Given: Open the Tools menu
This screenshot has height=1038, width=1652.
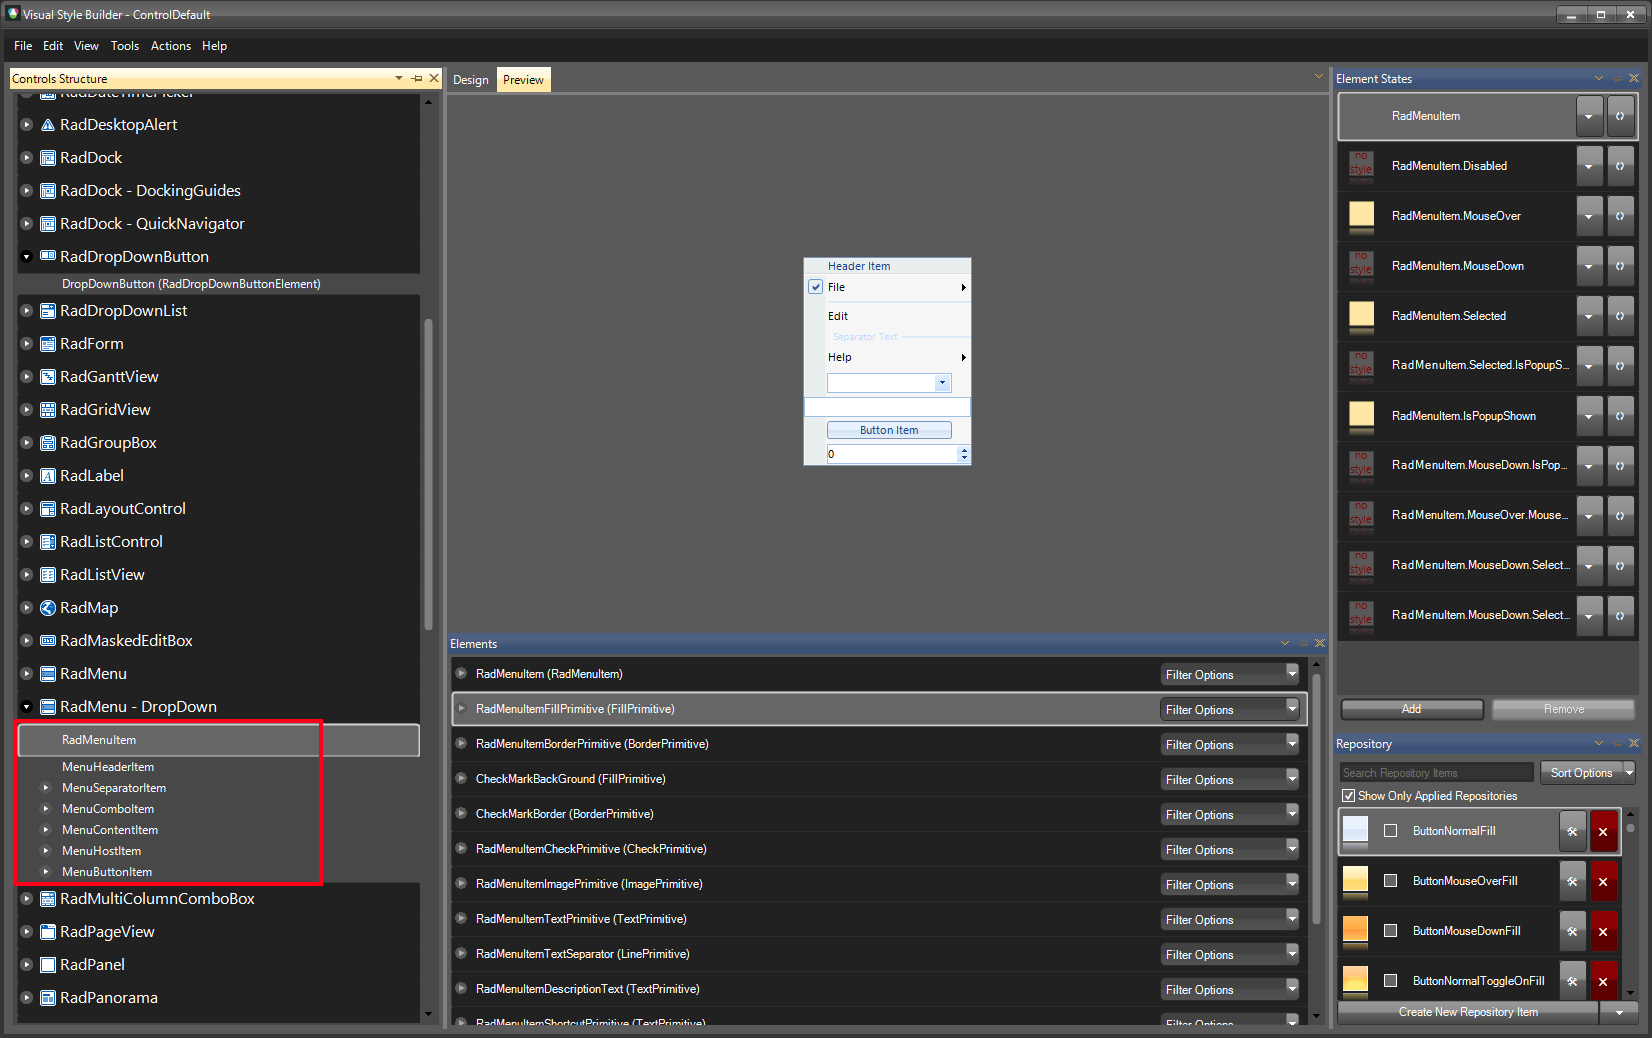Looking at the screenshot, I should (125, 46).
